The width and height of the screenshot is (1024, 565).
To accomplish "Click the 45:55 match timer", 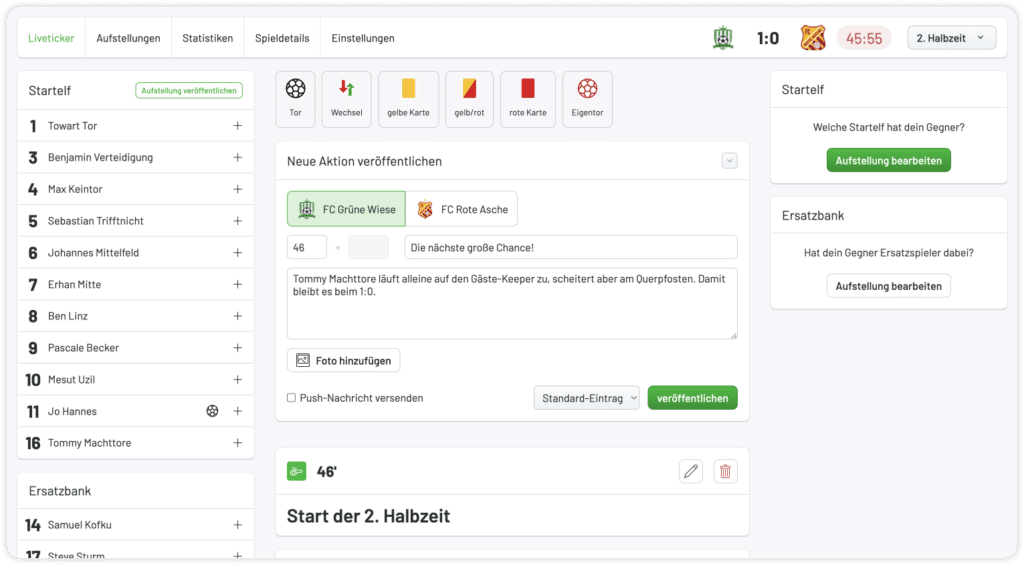I will [x=864, y=39].
